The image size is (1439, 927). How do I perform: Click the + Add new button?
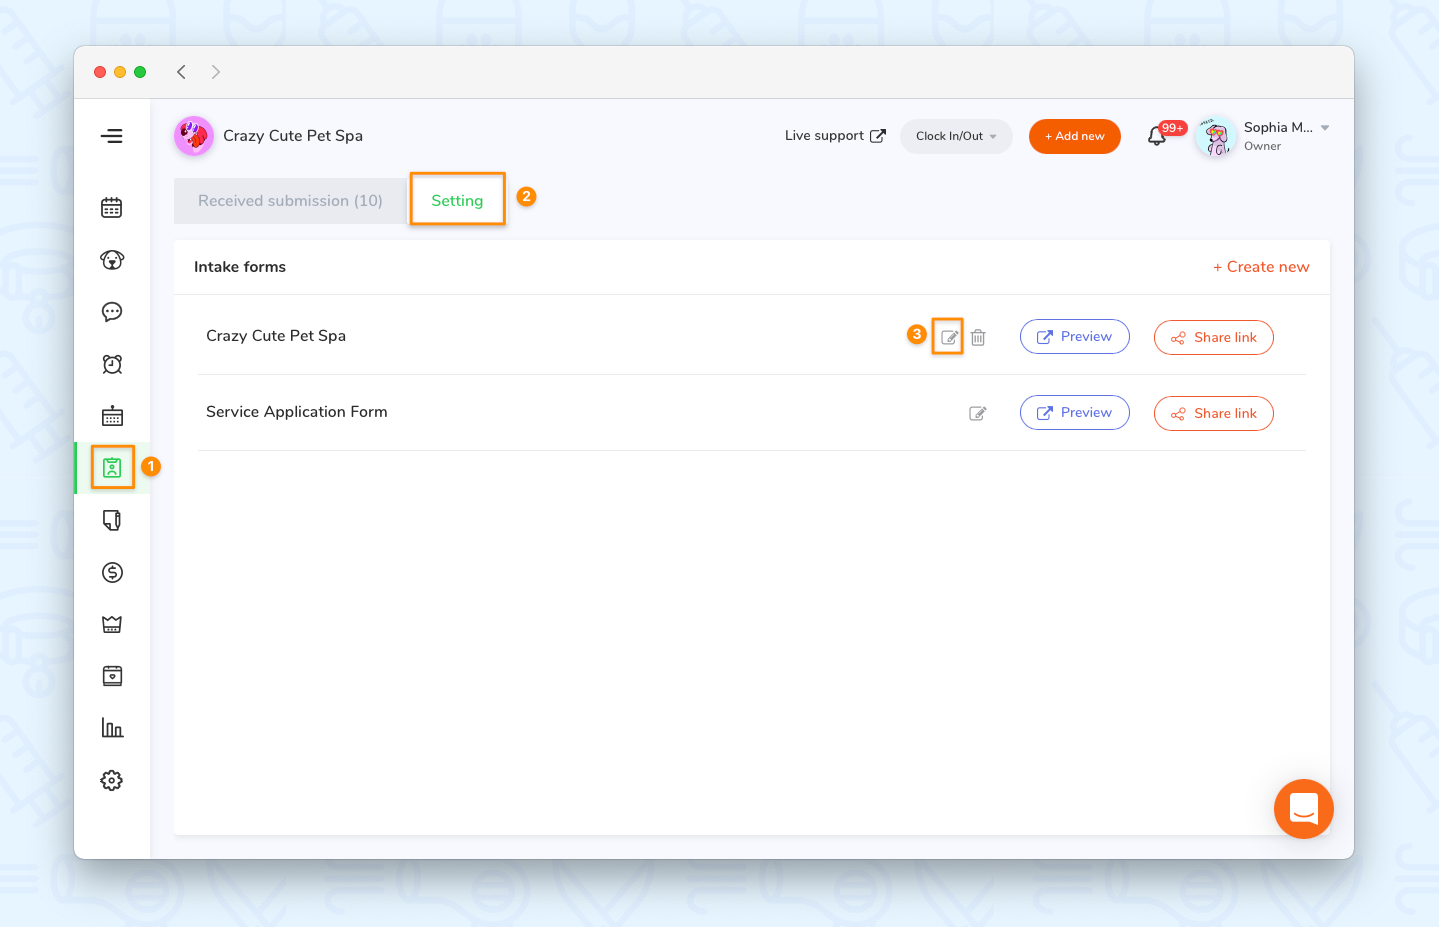click(x=1075, y=136)
